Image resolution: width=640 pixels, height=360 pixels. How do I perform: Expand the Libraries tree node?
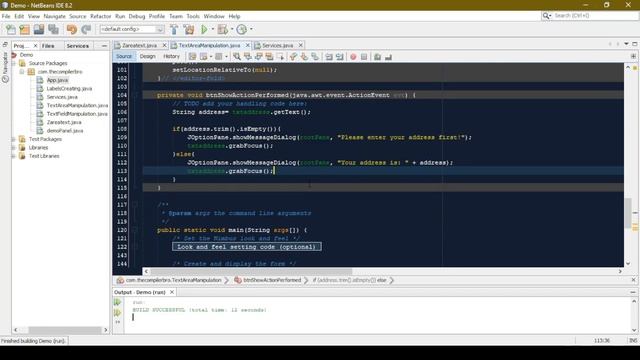[14, 148]
